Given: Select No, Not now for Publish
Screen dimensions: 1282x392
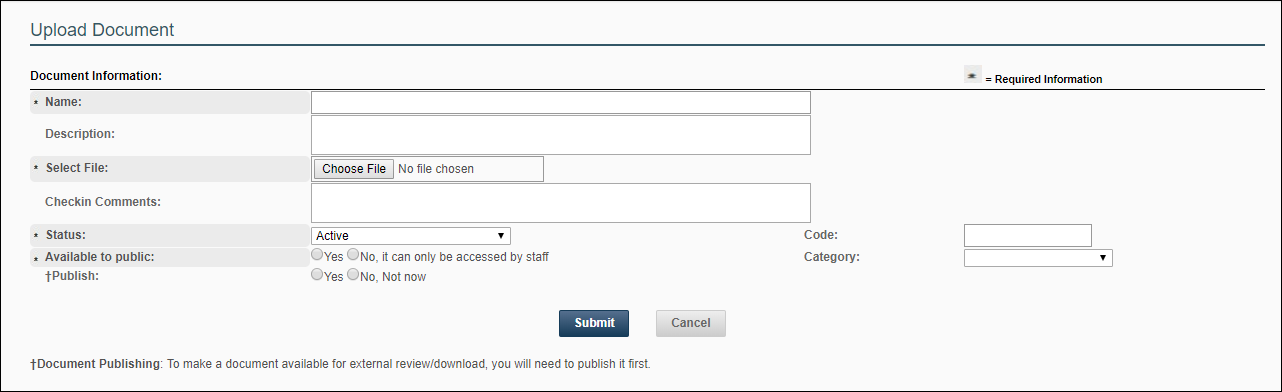Looking at the screenshot, I should point(352,275).
